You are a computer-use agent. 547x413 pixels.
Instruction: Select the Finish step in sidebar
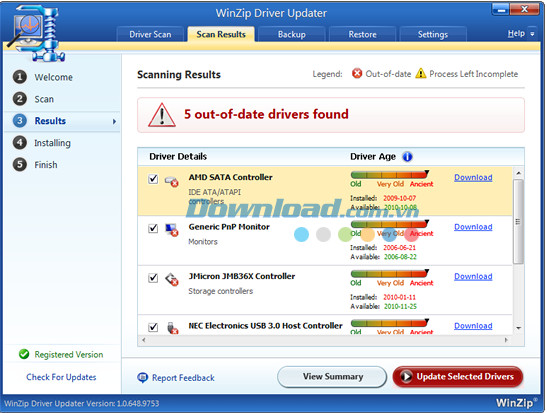[x=46, y=165]
